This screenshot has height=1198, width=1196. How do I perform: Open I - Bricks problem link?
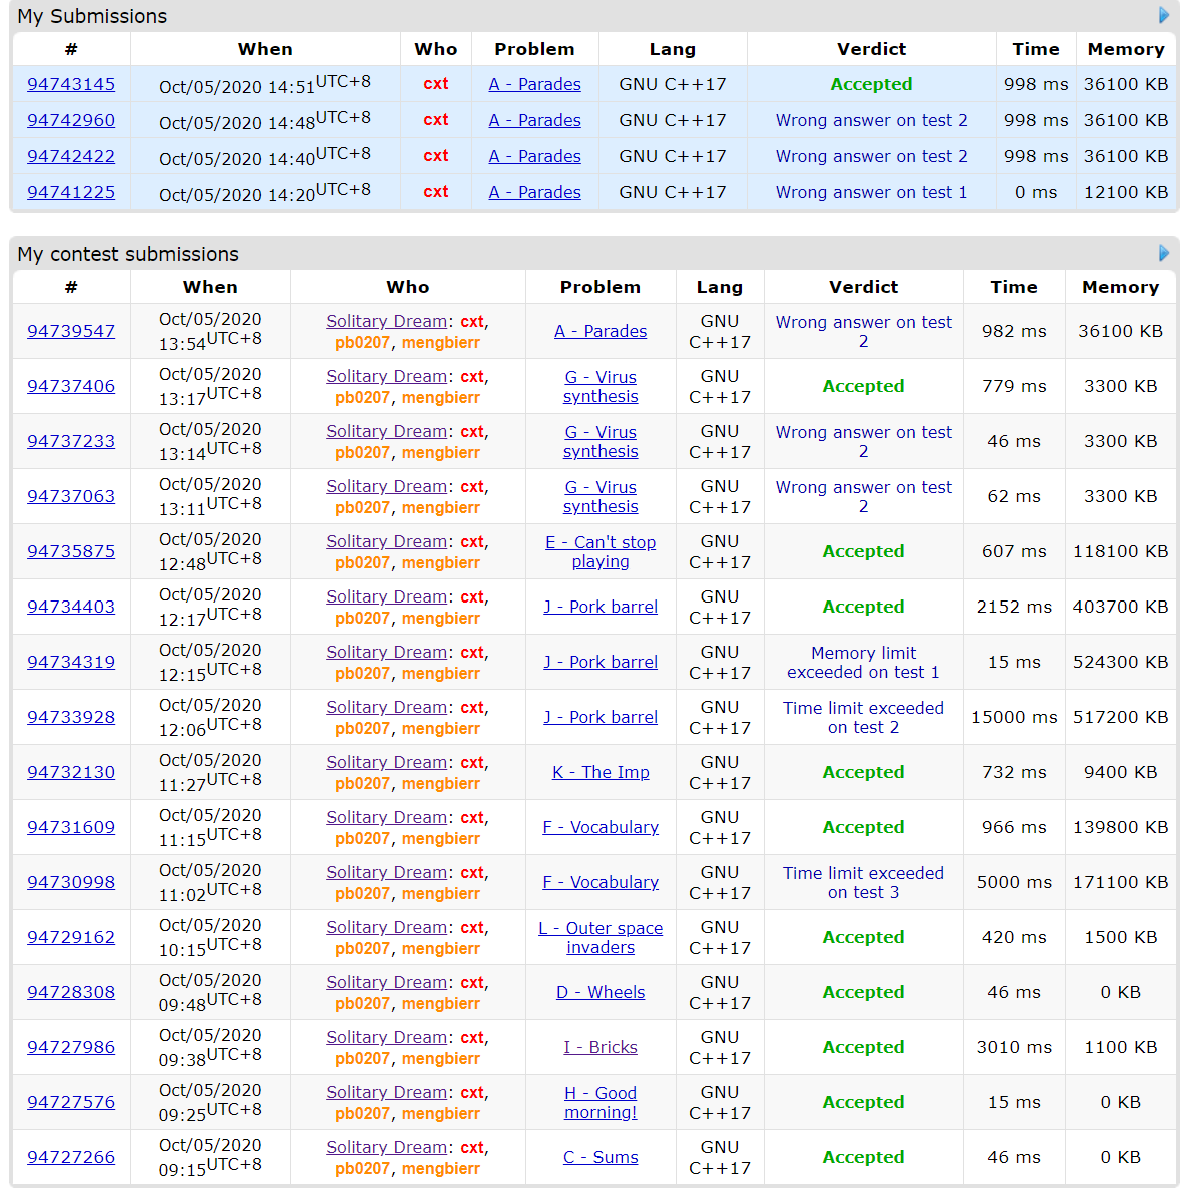coord(600,1048)
